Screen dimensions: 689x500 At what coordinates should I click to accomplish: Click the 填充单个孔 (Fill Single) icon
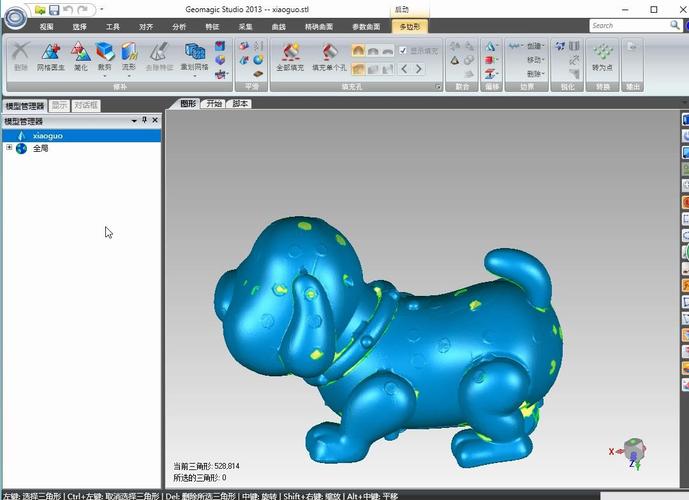329,57
